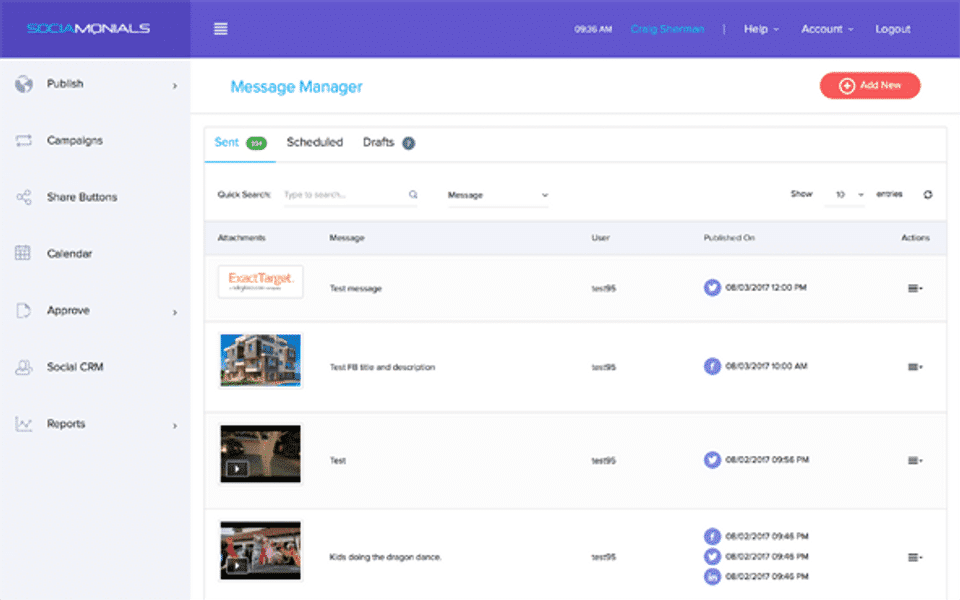Viewport: 960px width, 600px height.
Task: Click the Social CRM people icon
Action: click(23, 367)
